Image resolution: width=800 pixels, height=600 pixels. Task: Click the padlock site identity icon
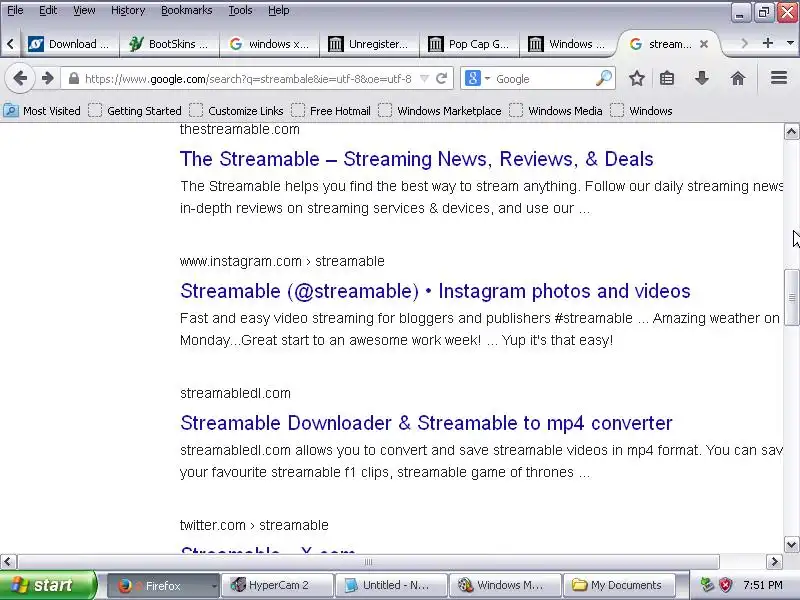(x=74, y=79)
